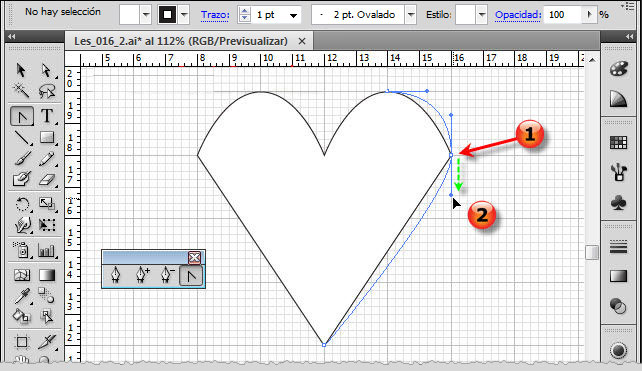Activate the Scale tool

(x=47, y=204)
